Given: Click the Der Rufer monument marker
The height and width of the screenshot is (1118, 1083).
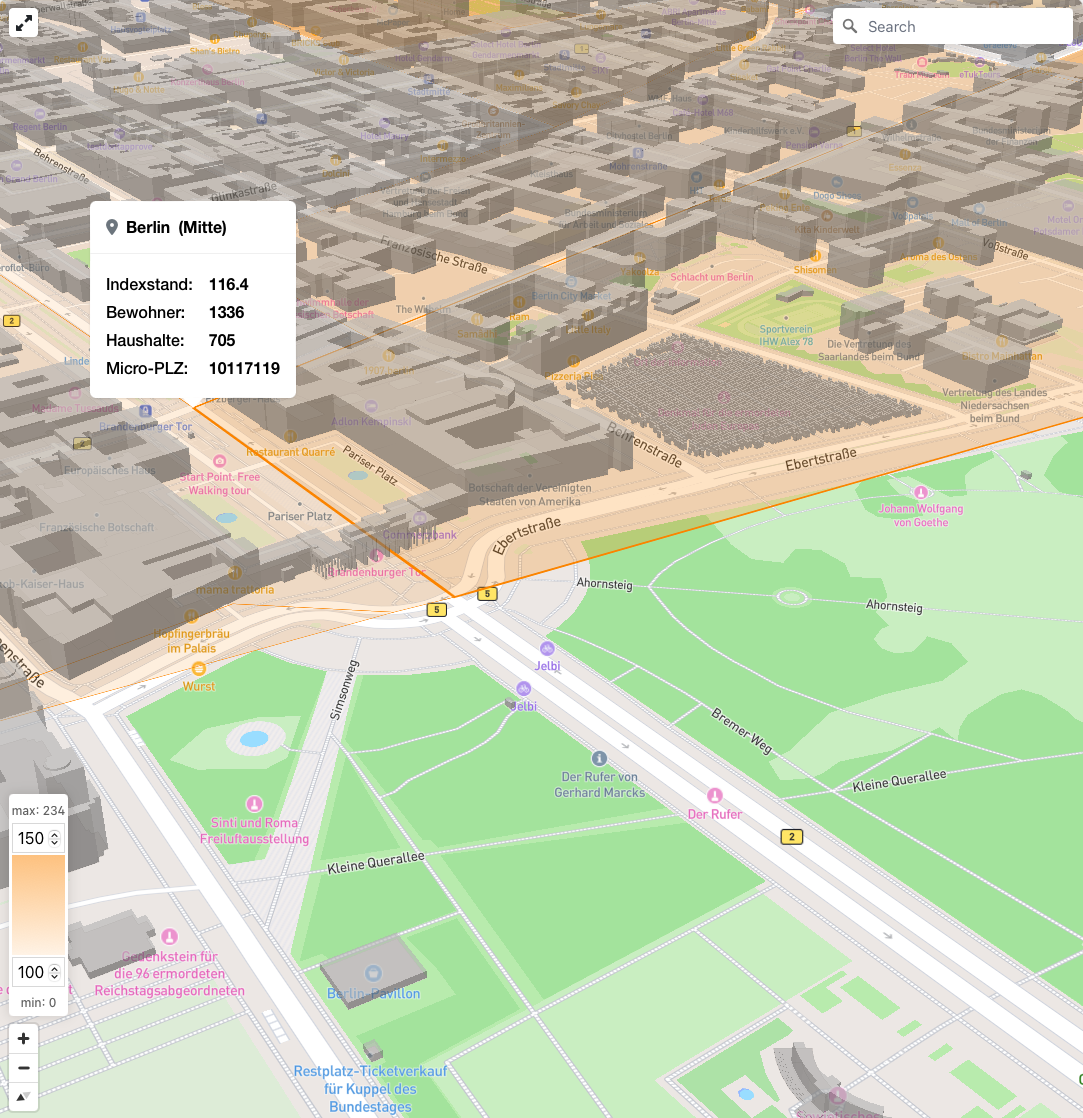Looking at the screenshot, I should [x=714, y=796].
